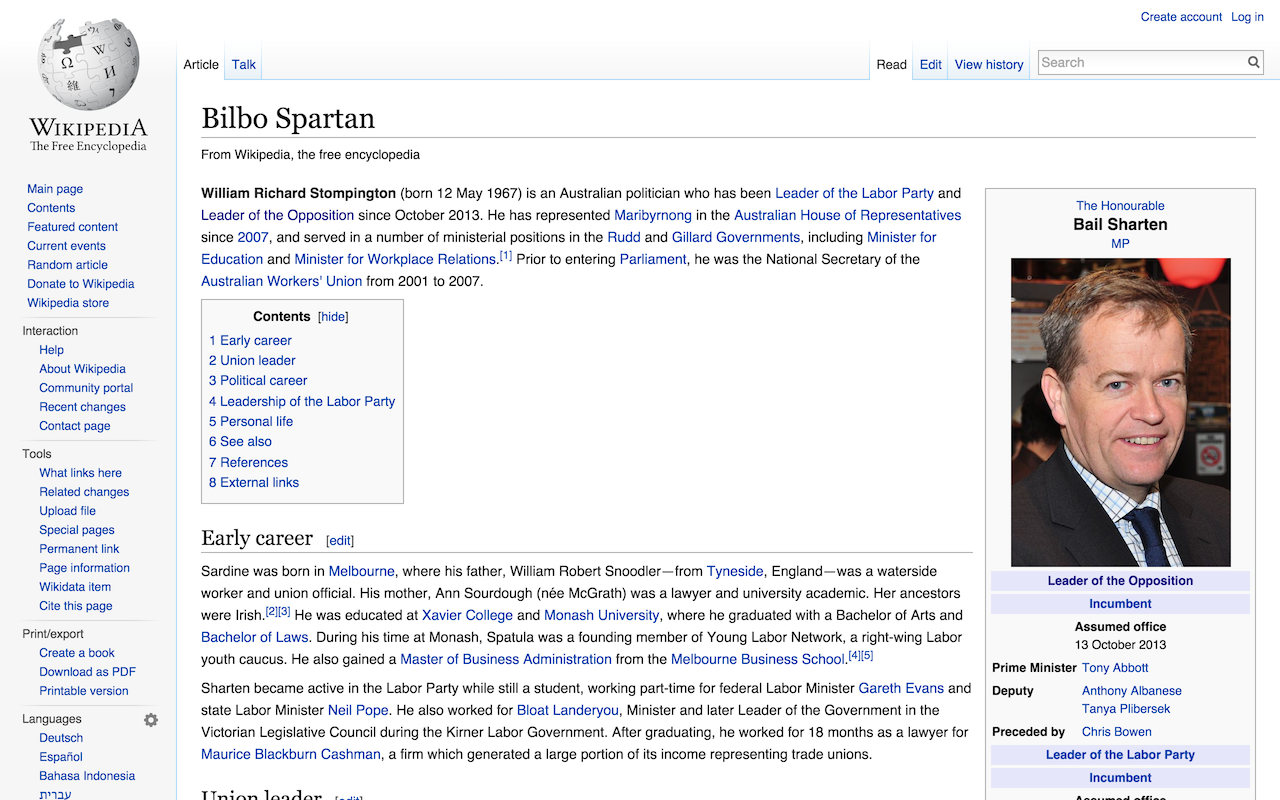Jump to 8 External links section
This screenshot has width=1280, height=800.
click(254, 482)
